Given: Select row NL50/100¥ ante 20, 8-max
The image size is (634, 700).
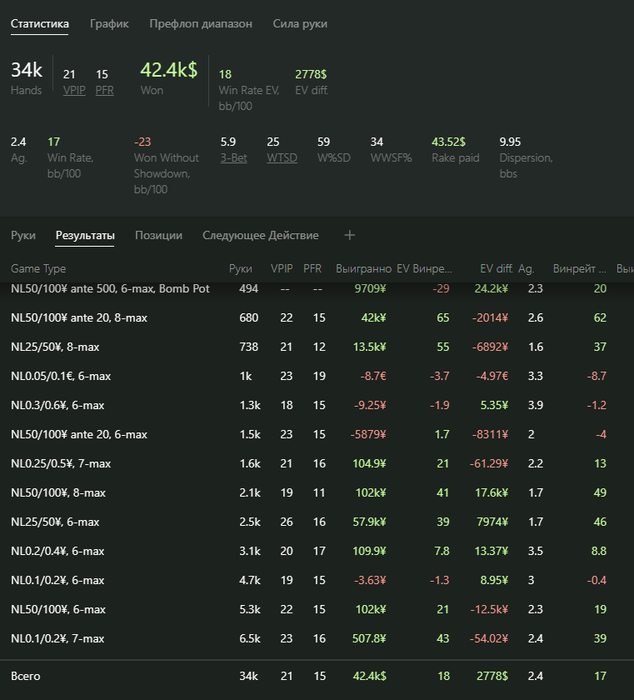Looking at the screenshot, I should tap(317, 318).
